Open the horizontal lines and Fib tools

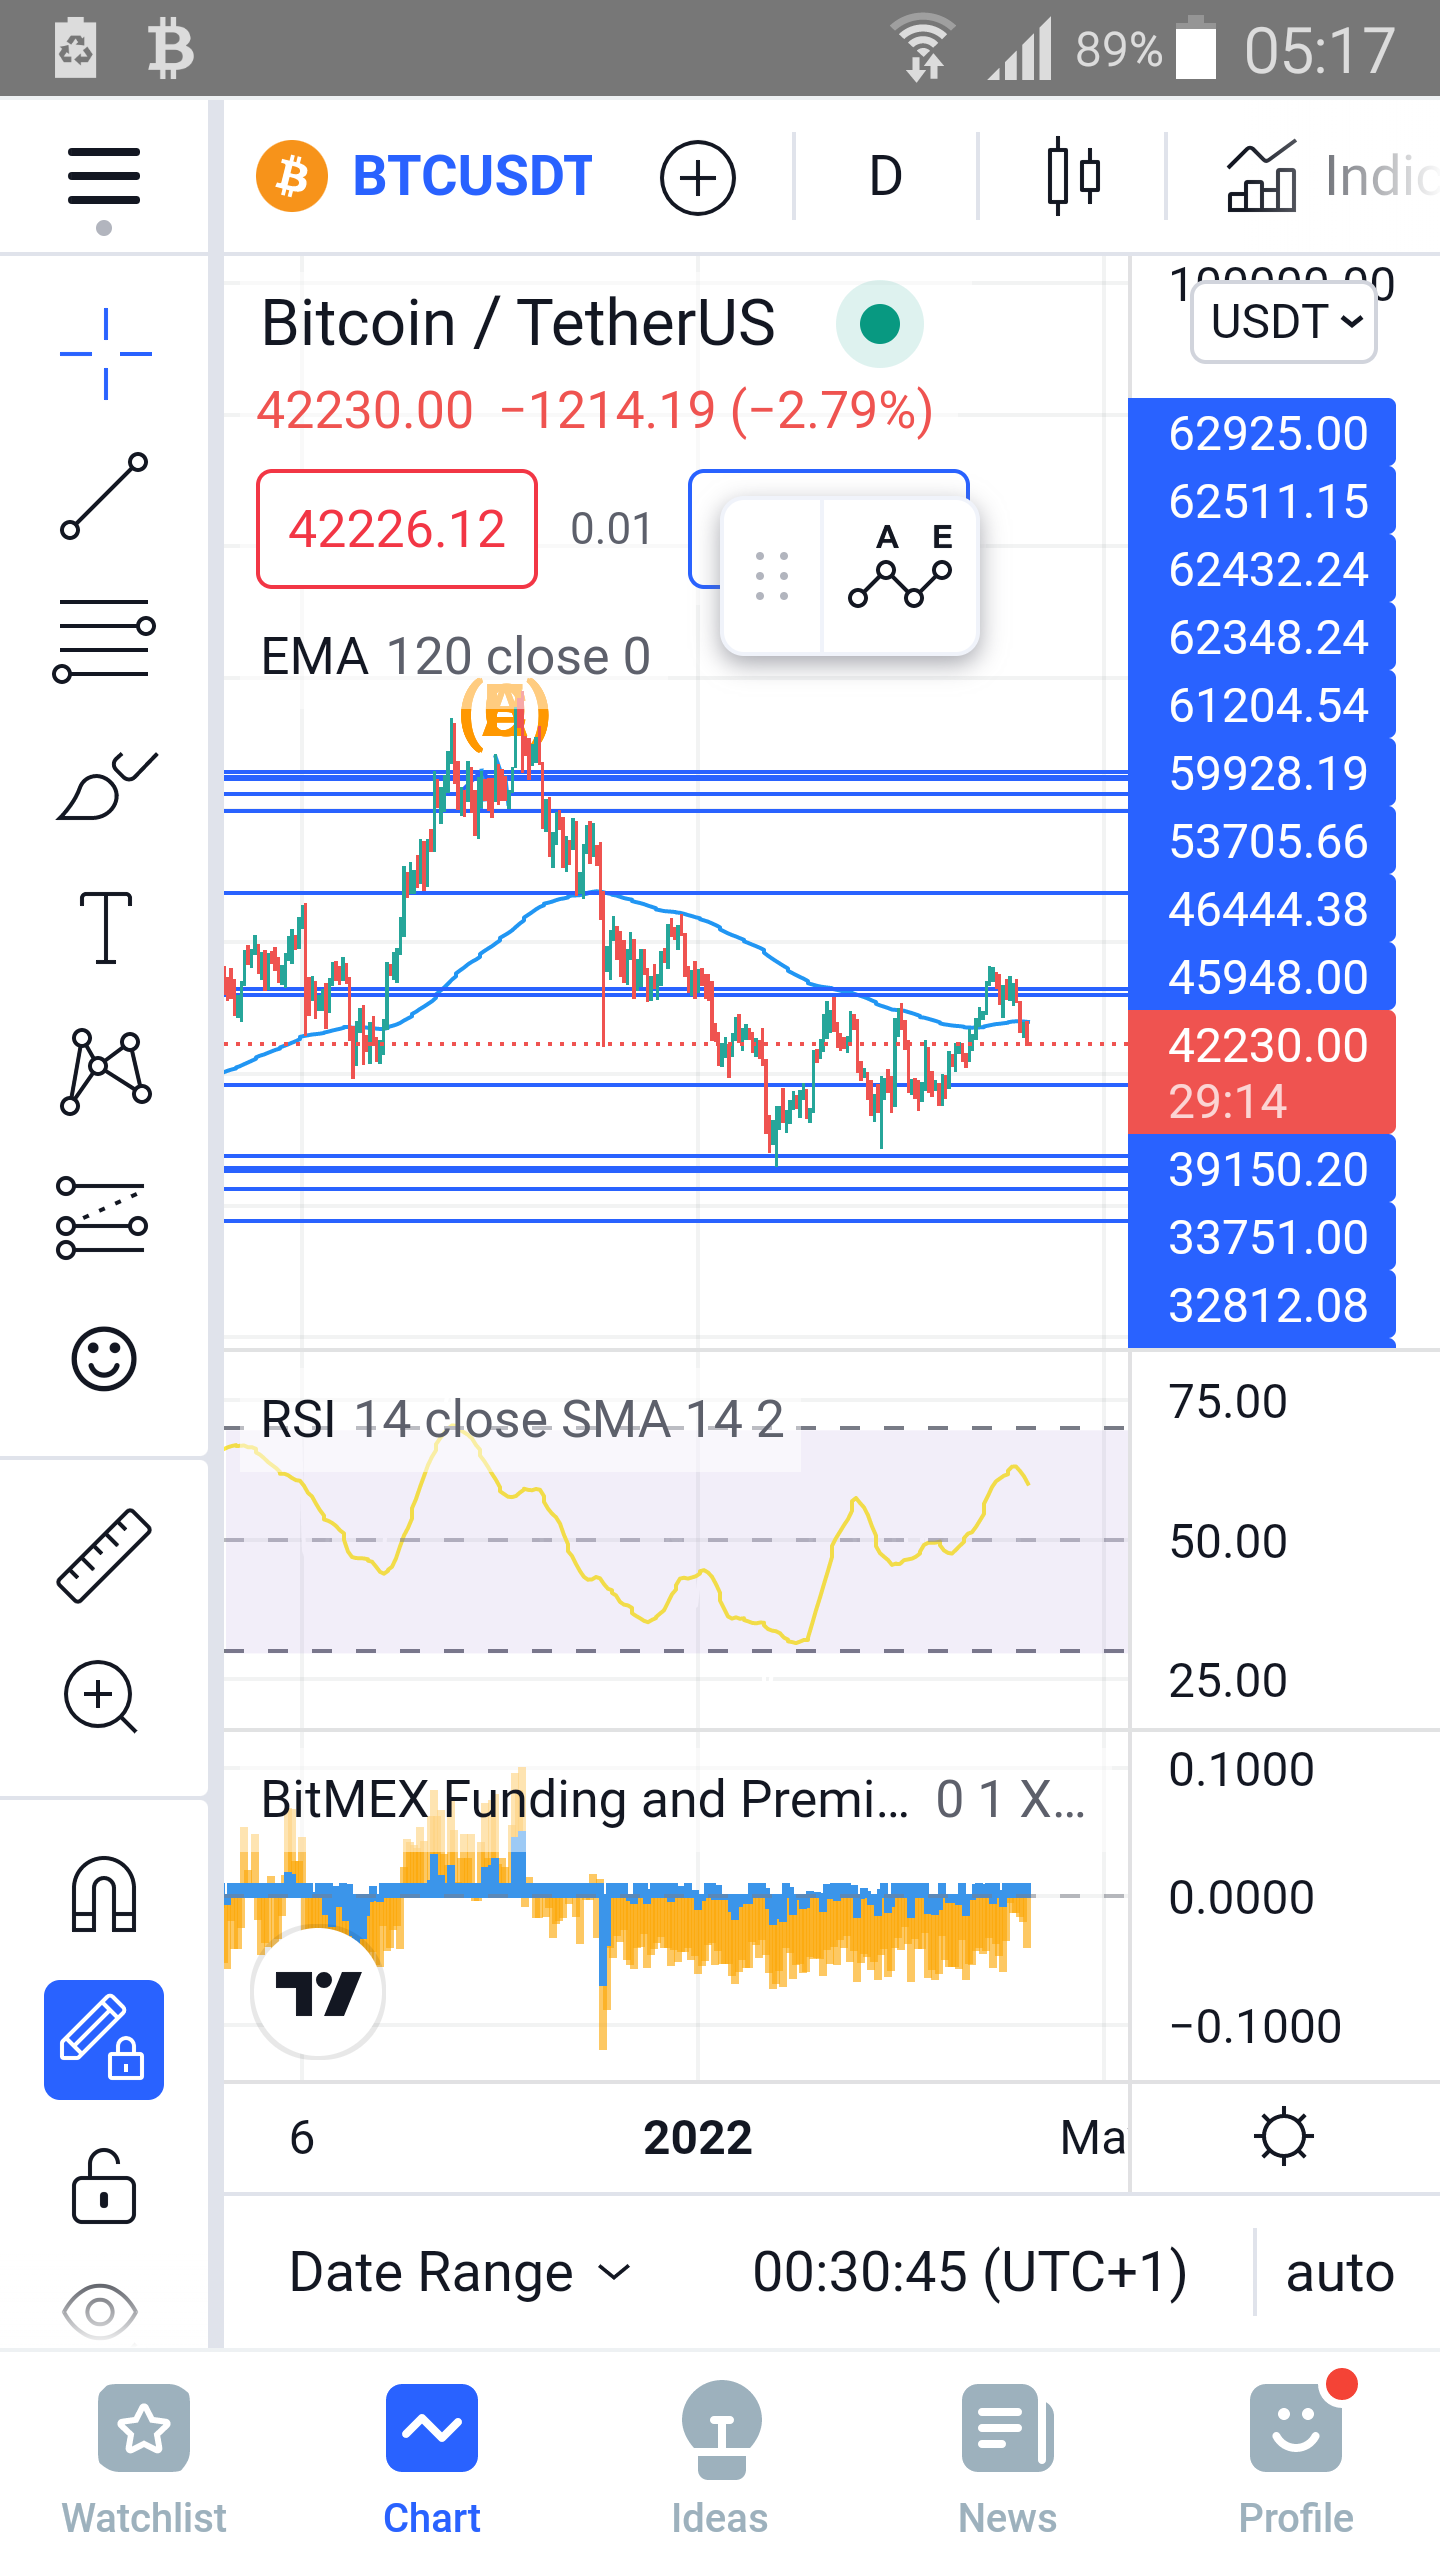pos(104,640)
